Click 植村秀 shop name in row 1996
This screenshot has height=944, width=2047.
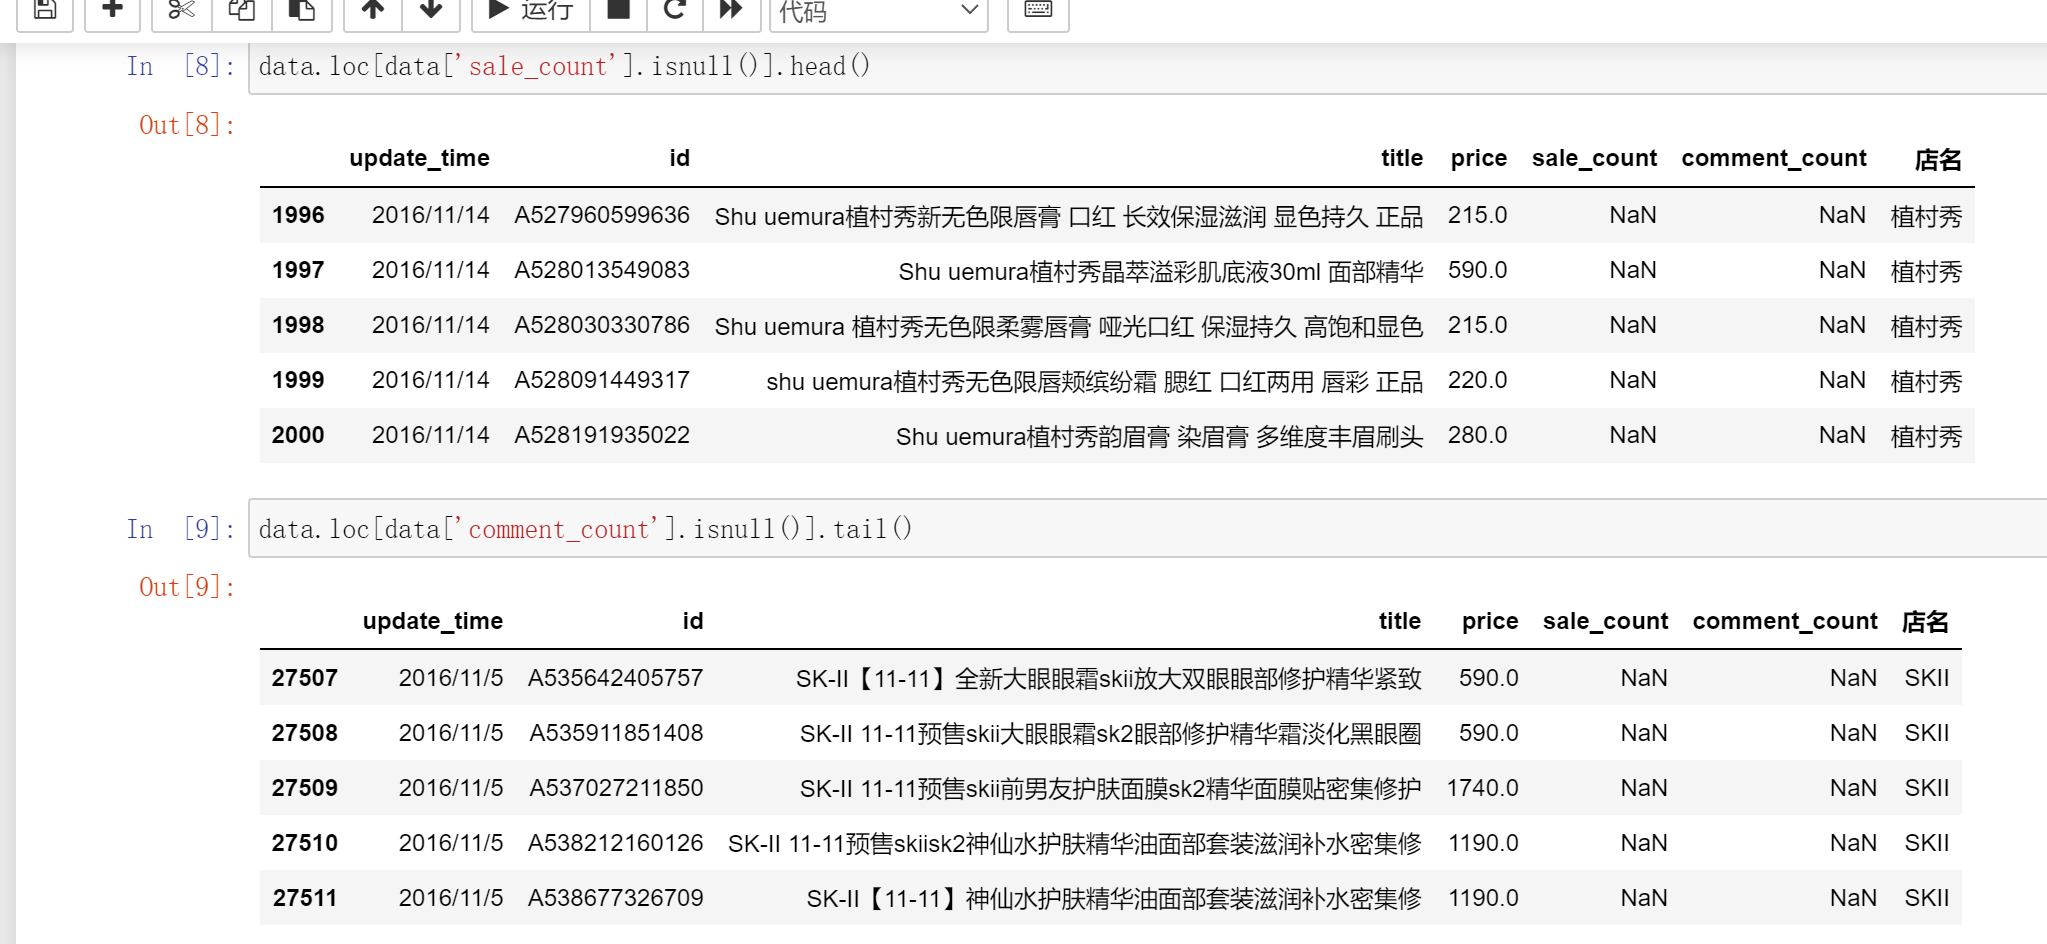1926,217
